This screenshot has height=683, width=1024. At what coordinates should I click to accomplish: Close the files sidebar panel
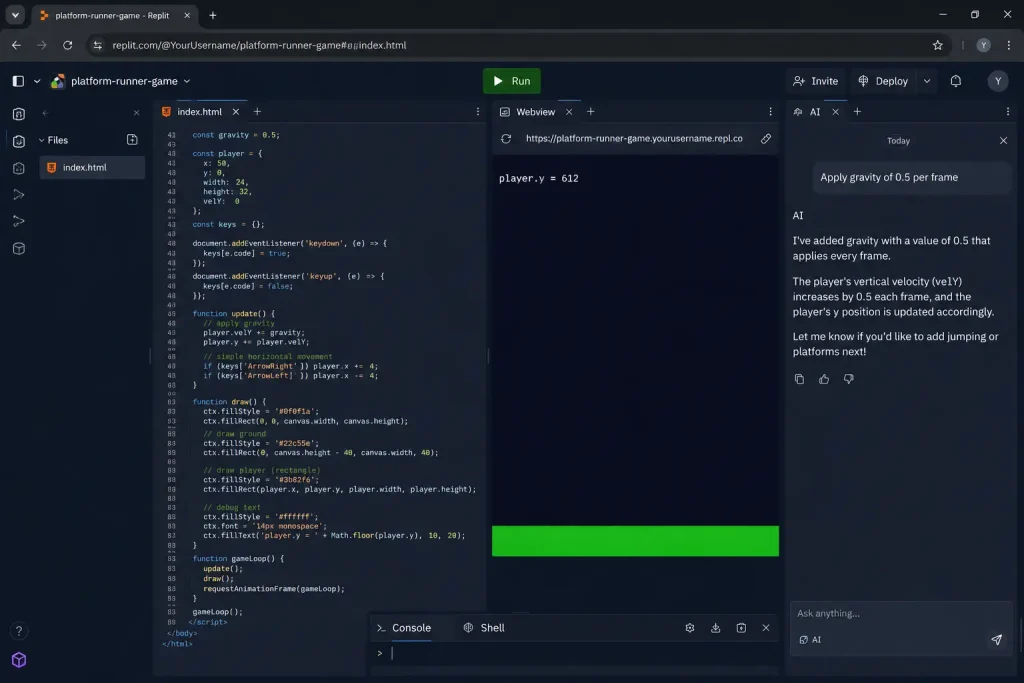click(x=136, y=113)
